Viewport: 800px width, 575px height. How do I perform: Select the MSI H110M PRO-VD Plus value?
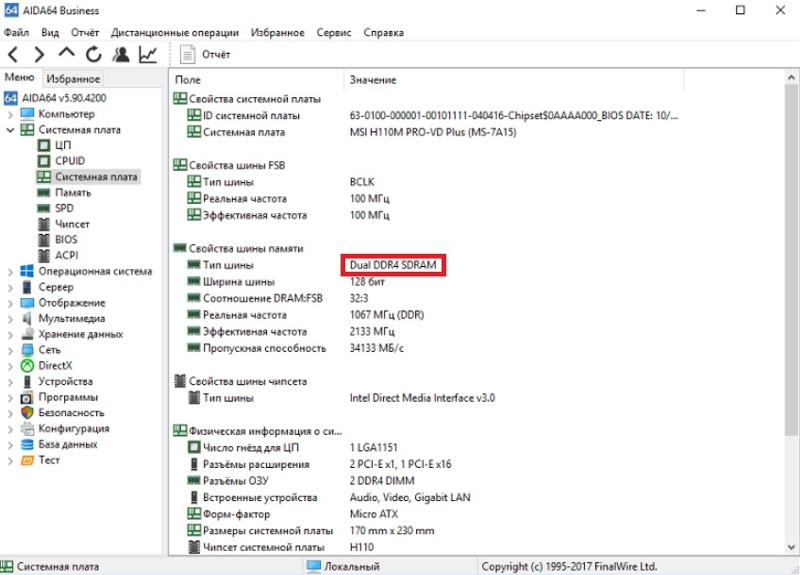433,133
